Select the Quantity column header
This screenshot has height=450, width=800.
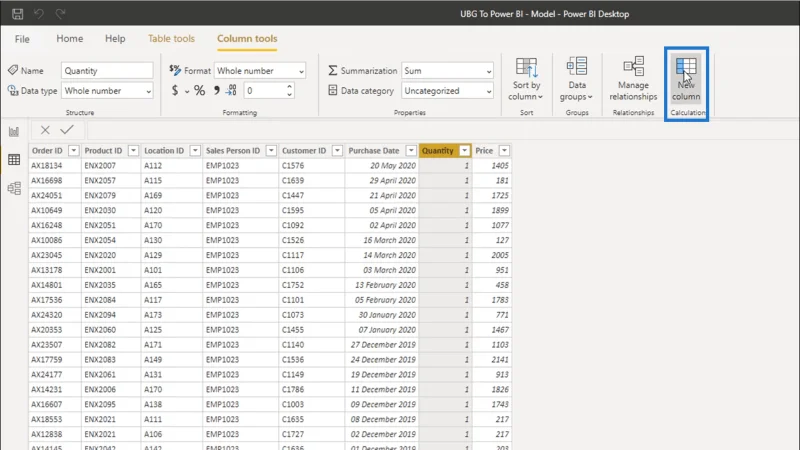pos(438,151)
